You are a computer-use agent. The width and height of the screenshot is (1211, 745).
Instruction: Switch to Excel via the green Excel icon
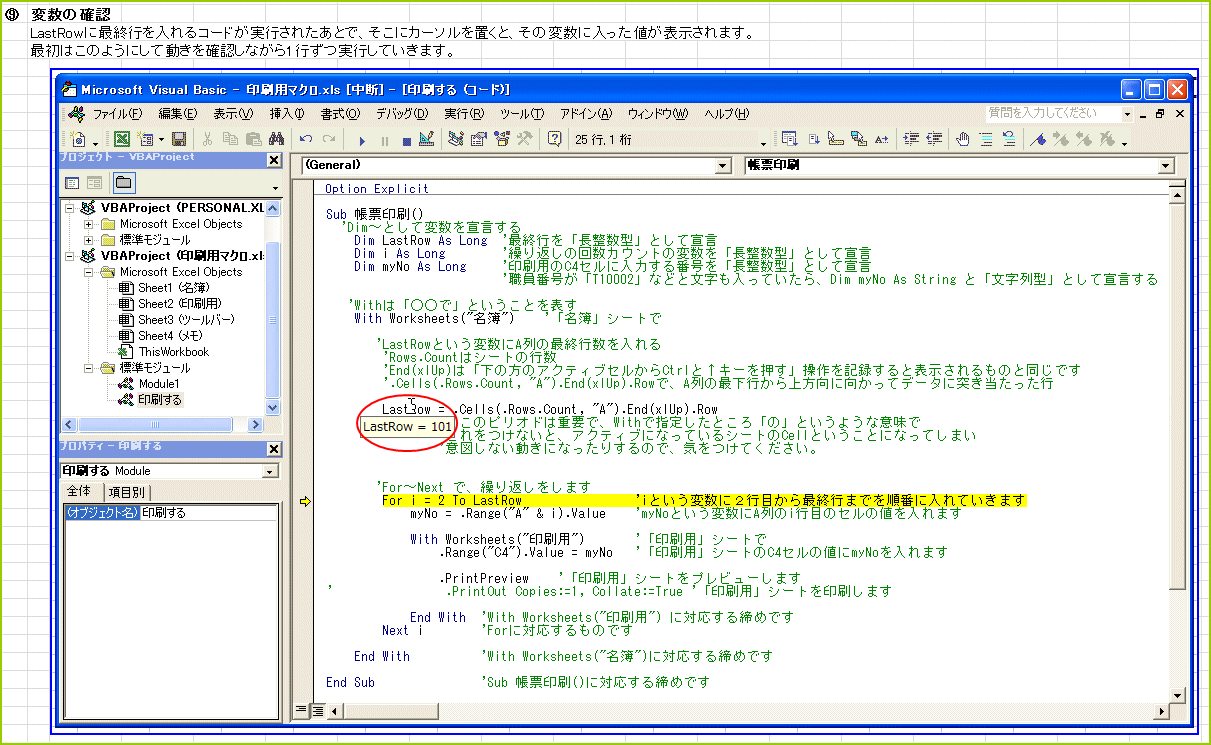121,140
